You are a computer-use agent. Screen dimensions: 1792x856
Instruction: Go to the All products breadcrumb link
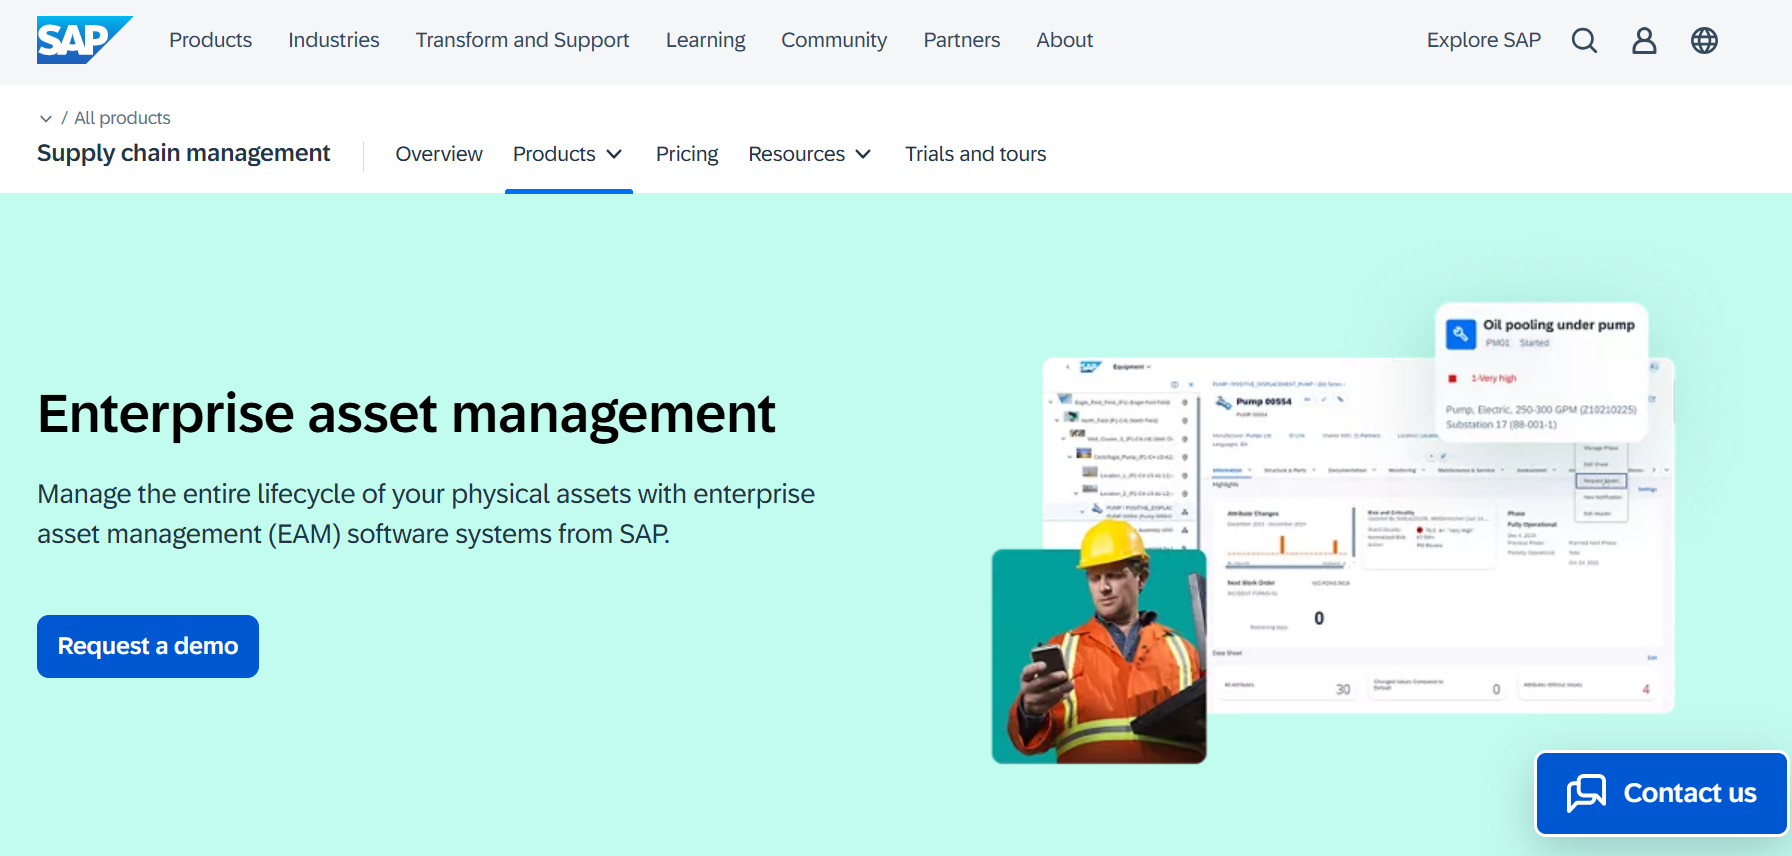pos(122,118)
